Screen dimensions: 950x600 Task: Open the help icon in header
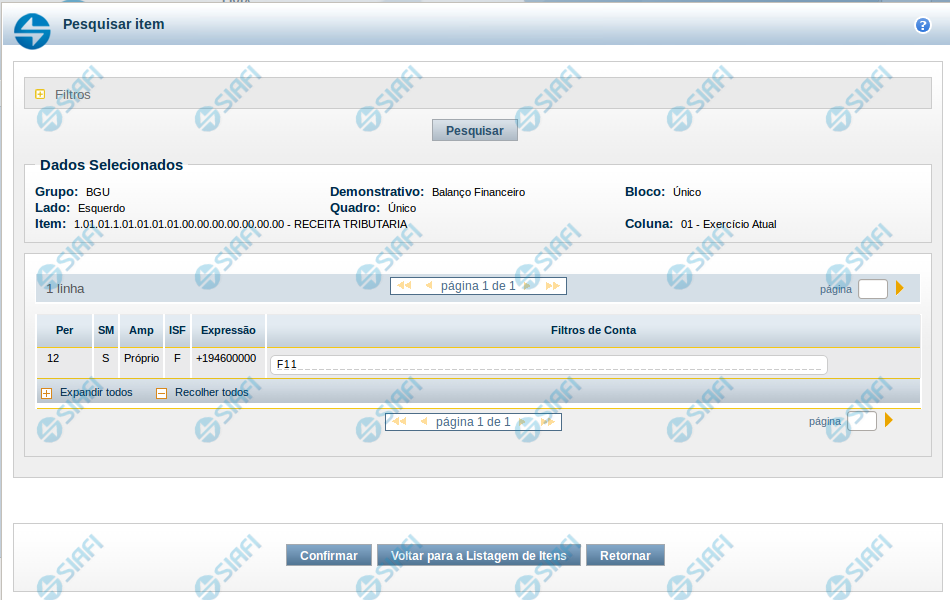click(922, 26)
